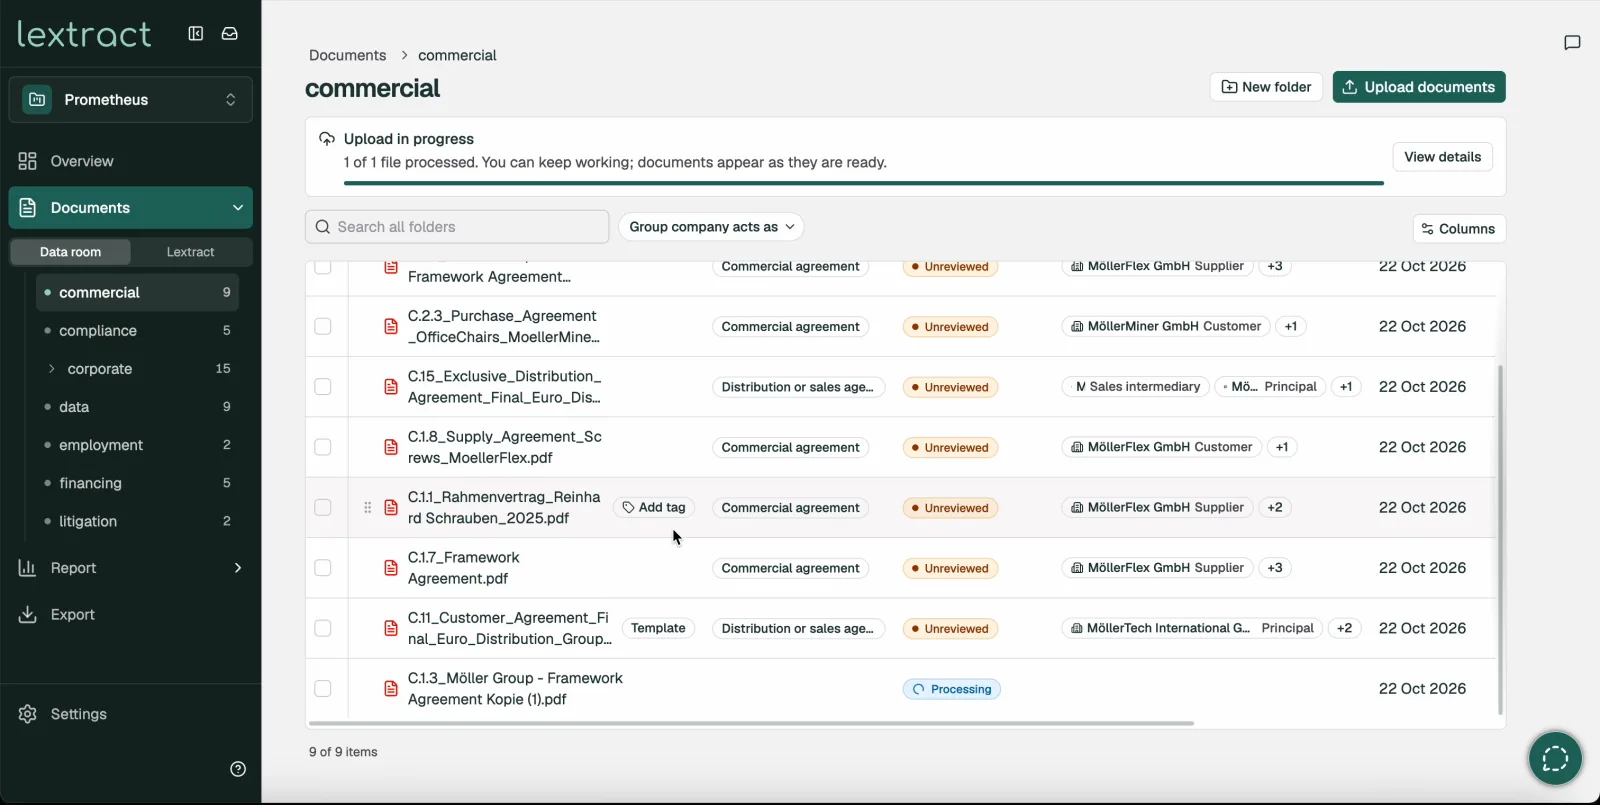Click PDF icon of C.15_Exclusive_Distribution

pyautogui.click(x=391, y=387)
